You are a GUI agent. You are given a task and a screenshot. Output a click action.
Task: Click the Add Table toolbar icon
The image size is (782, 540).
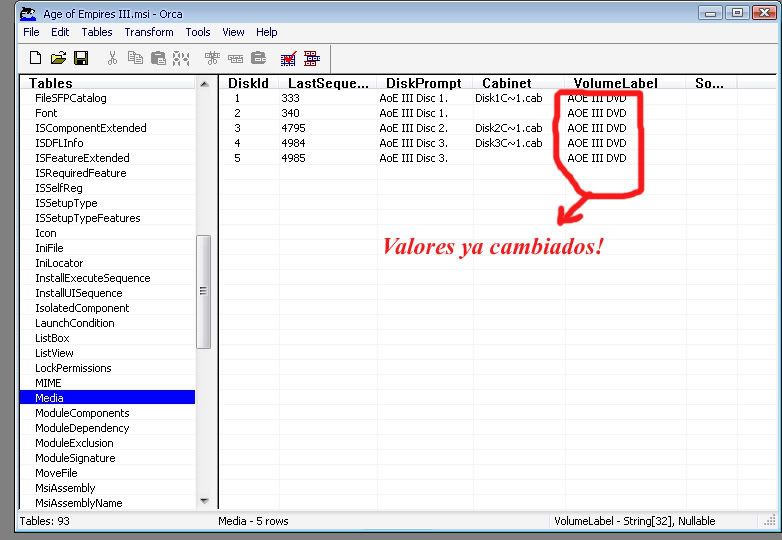click(x=212, y=58)
